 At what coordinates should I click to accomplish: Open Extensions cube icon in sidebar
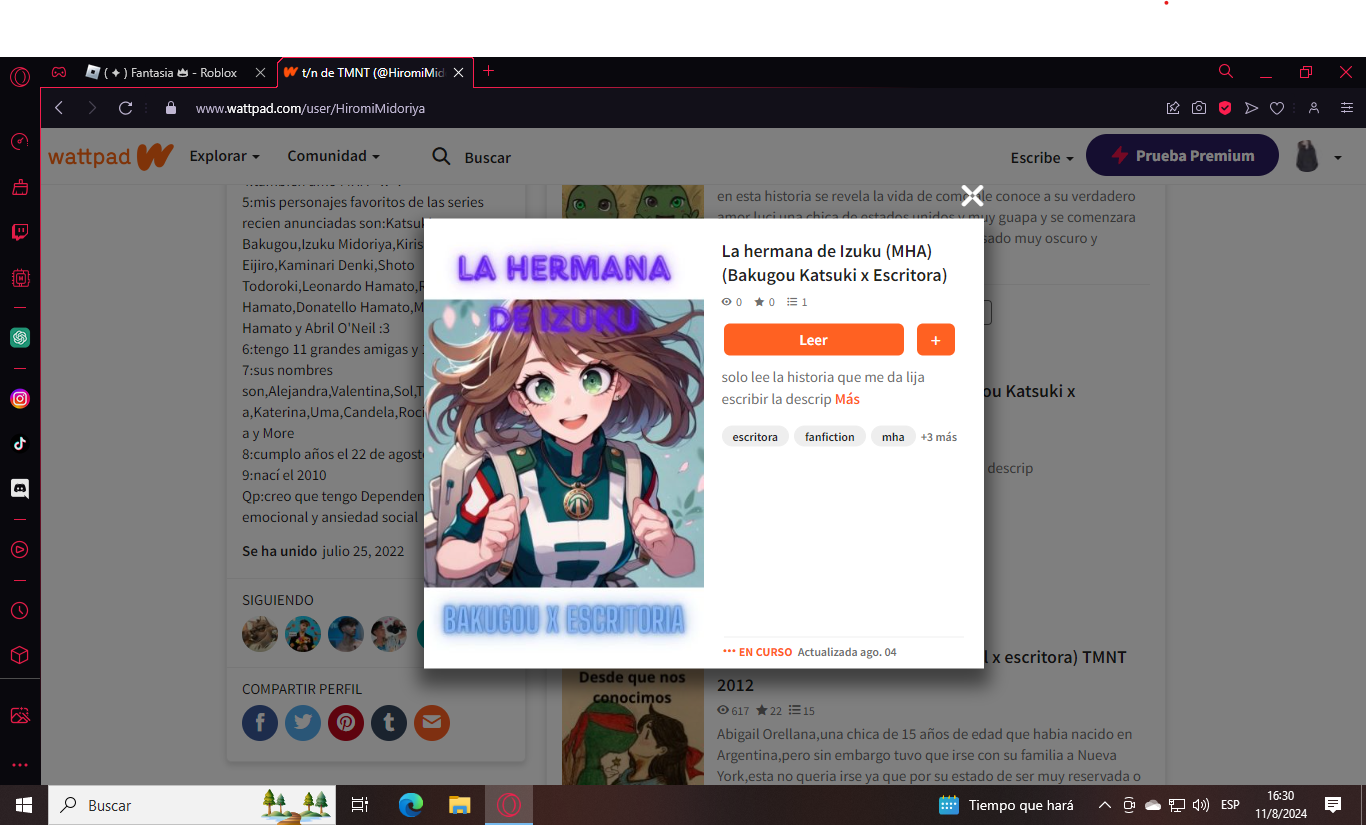20,655
